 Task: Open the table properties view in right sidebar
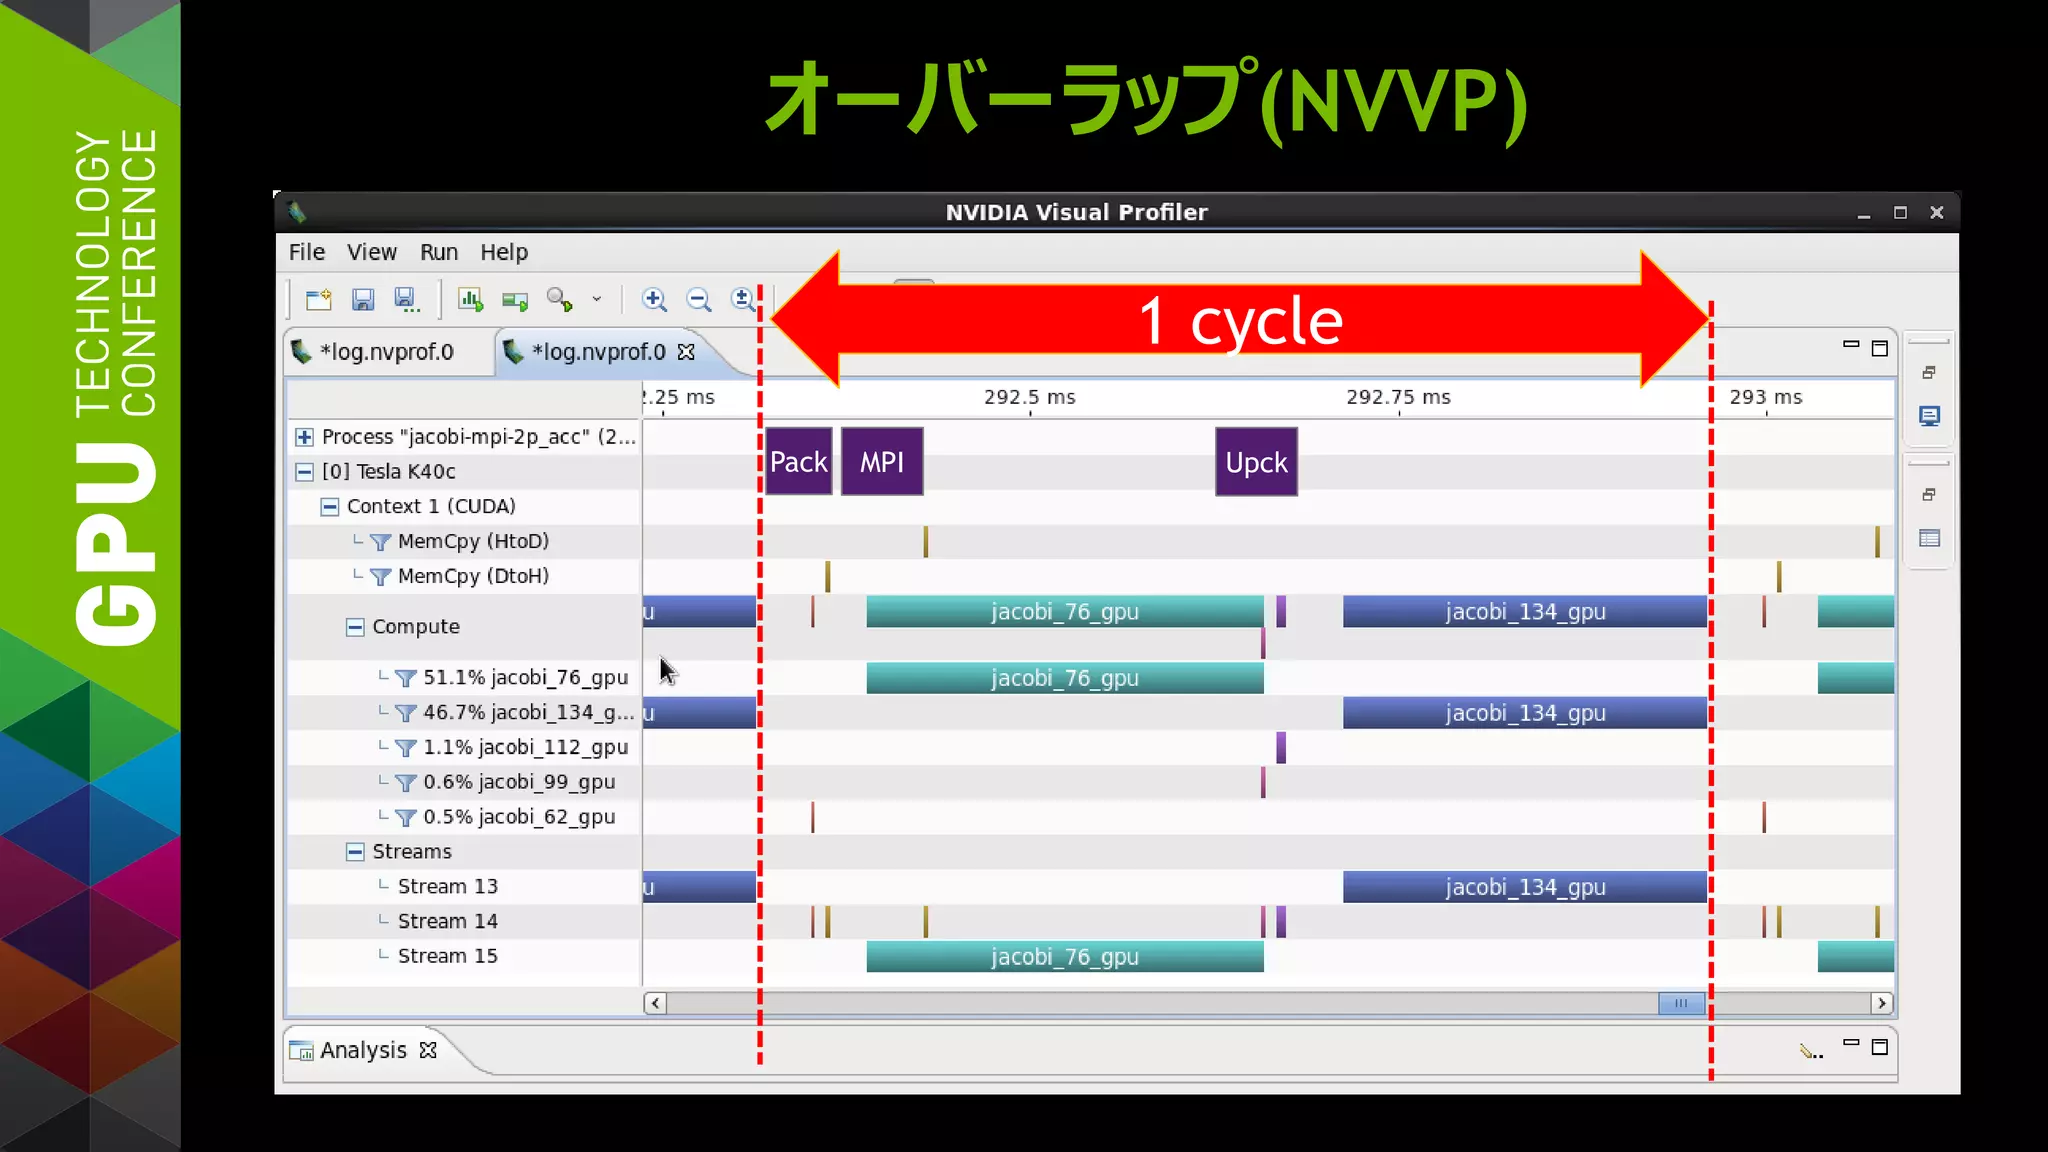pos(1929,539)
